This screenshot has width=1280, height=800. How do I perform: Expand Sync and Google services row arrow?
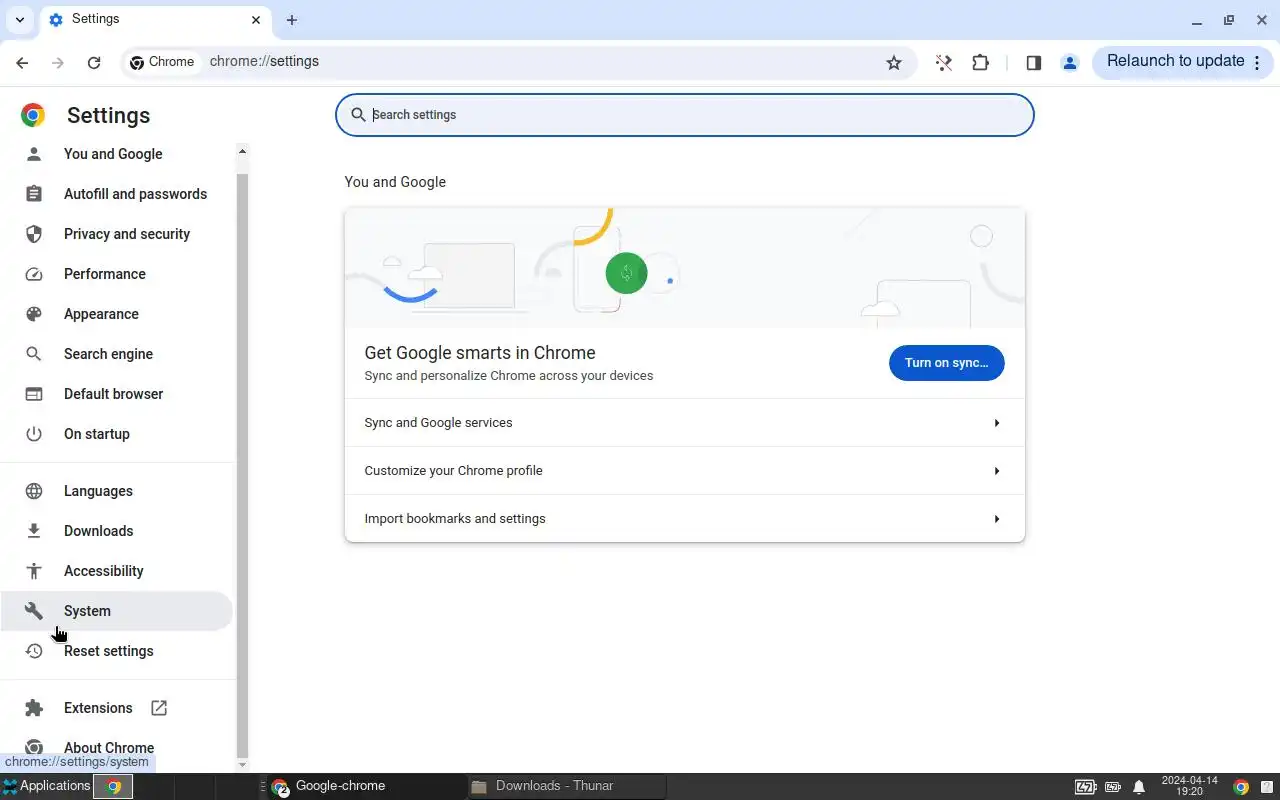point(997,423)
